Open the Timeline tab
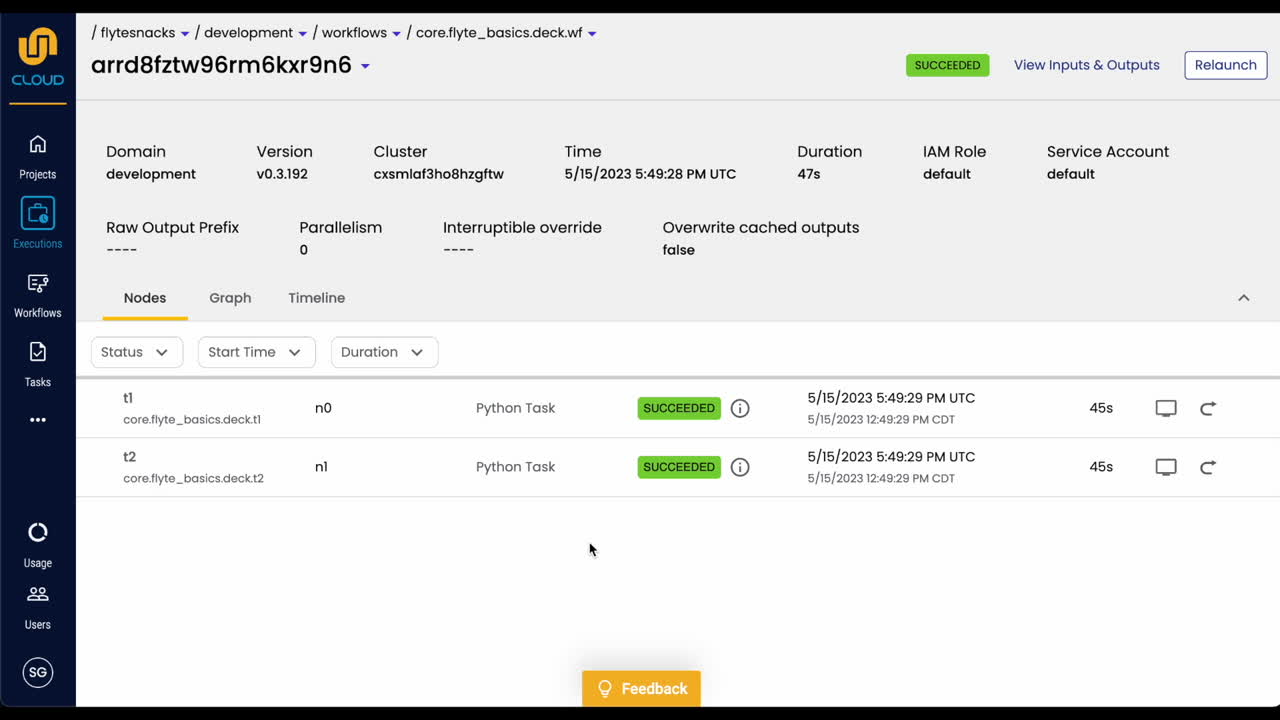This screenshot has width=1280, height=720. [x=316, y=297]
